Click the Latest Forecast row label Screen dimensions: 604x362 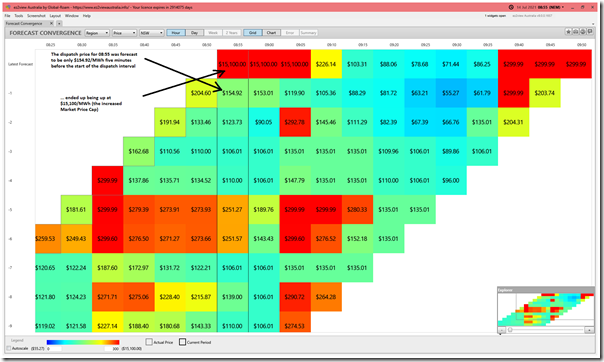20,64
